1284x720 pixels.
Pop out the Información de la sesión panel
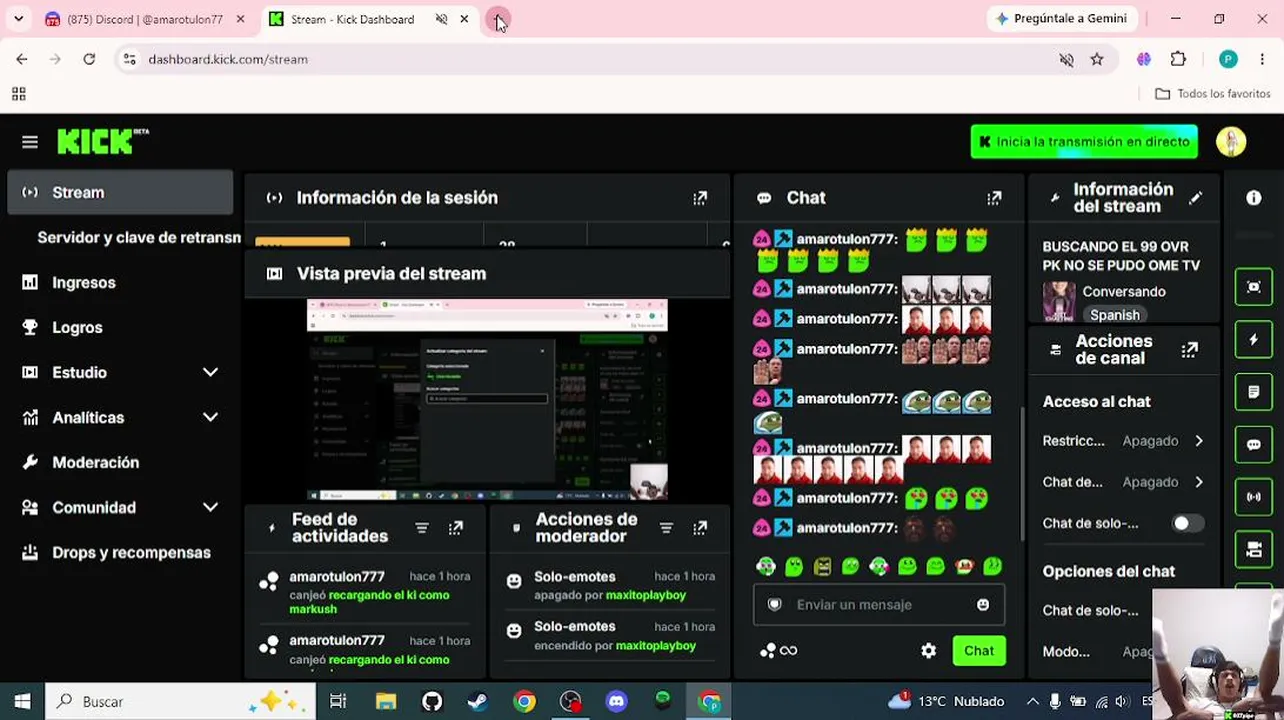point(700,198)
